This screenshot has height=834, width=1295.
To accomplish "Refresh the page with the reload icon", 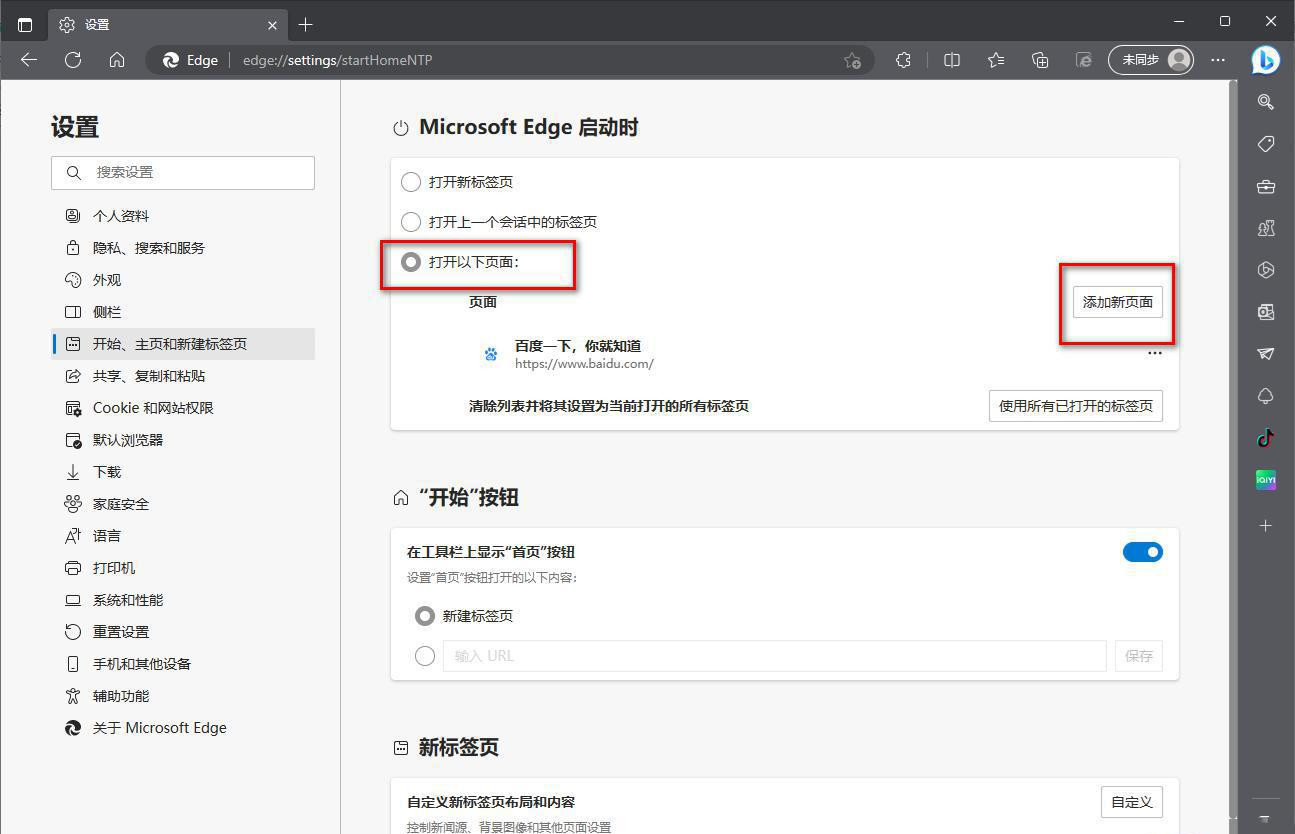I will tap(73, 60).
